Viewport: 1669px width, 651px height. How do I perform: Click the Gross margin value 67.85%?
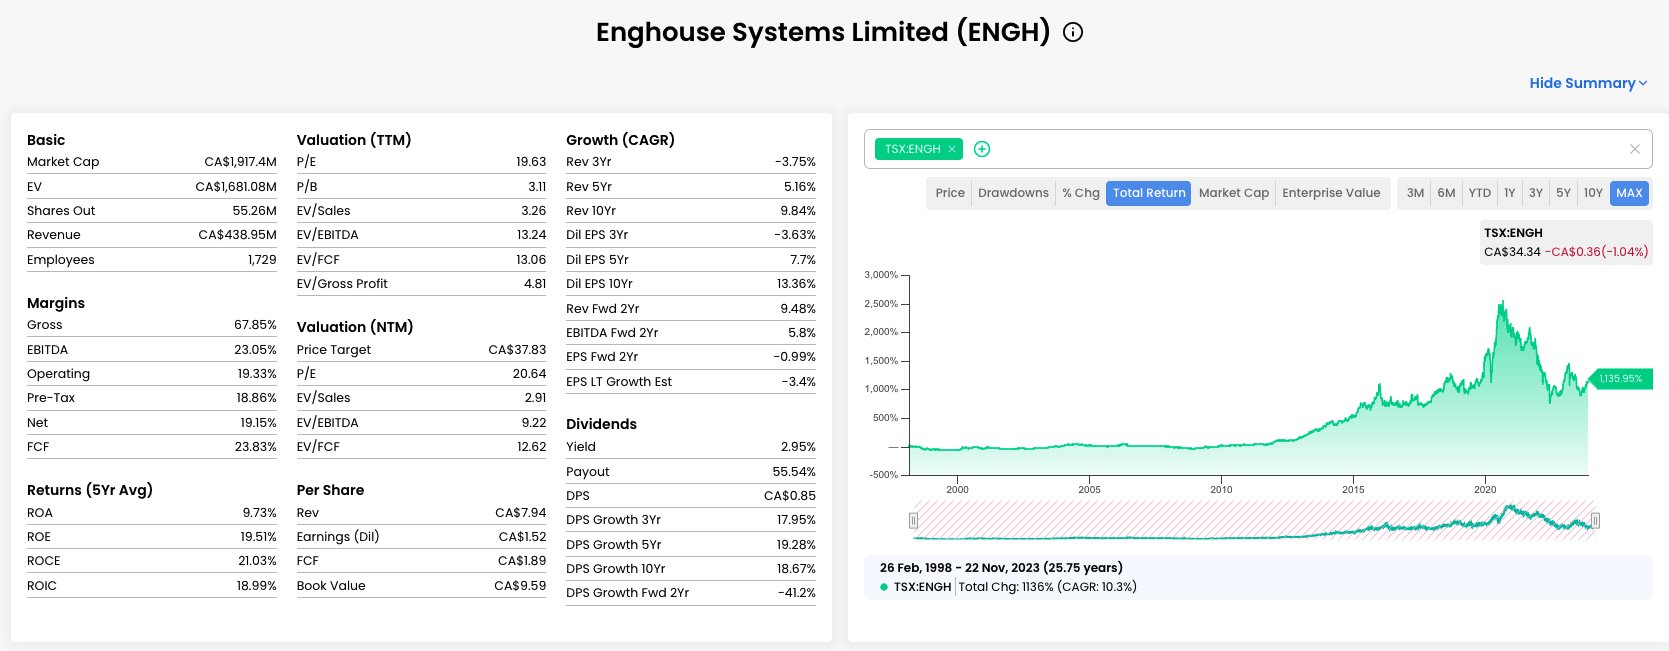[x=255, y=325]
